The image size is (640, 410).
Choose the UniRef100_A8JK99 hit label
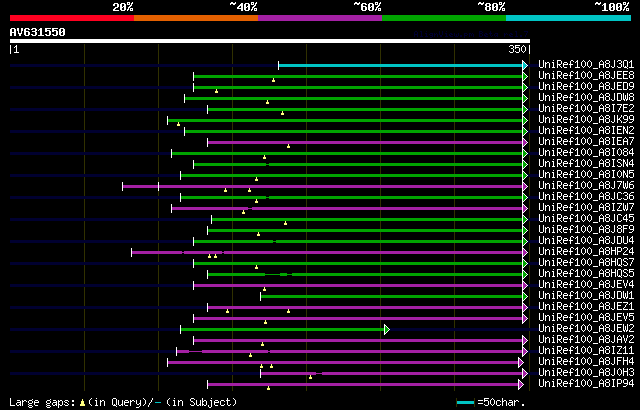586,120
